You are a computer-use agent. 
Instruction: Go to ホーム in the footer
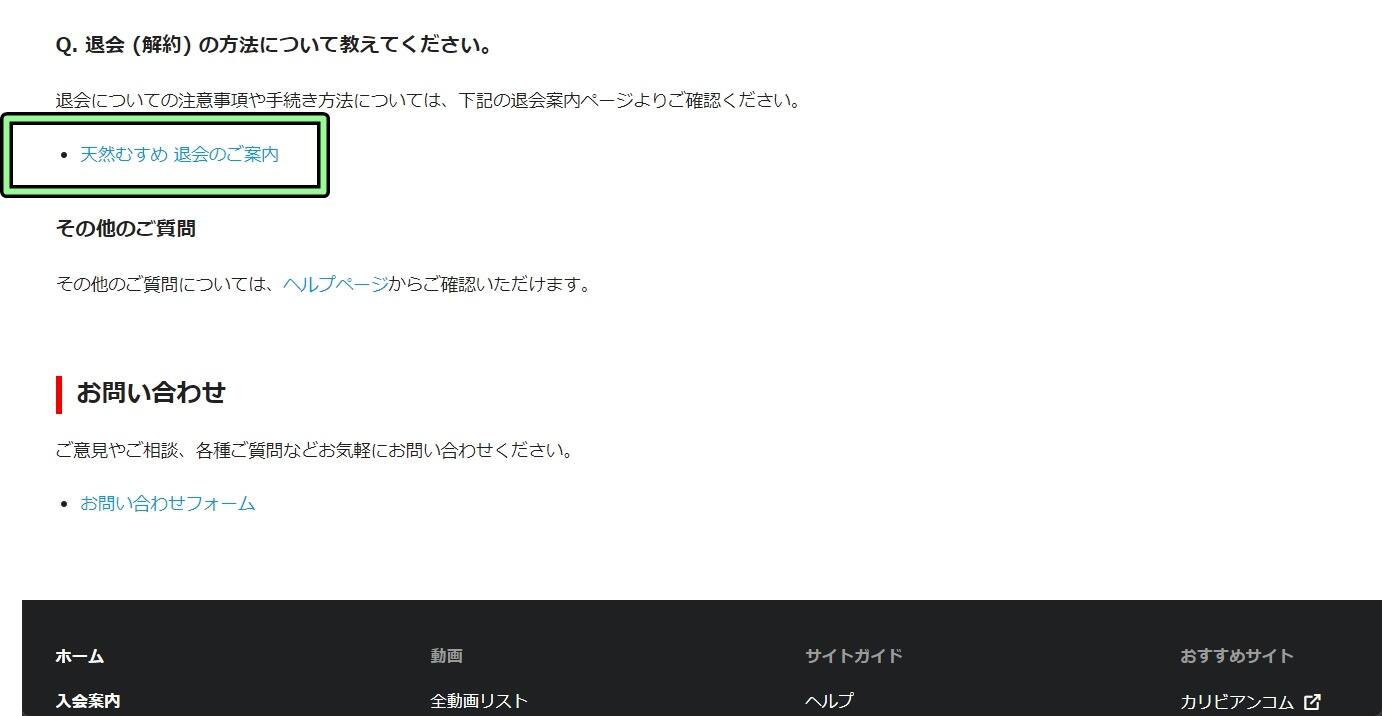(x=80, y=657)
